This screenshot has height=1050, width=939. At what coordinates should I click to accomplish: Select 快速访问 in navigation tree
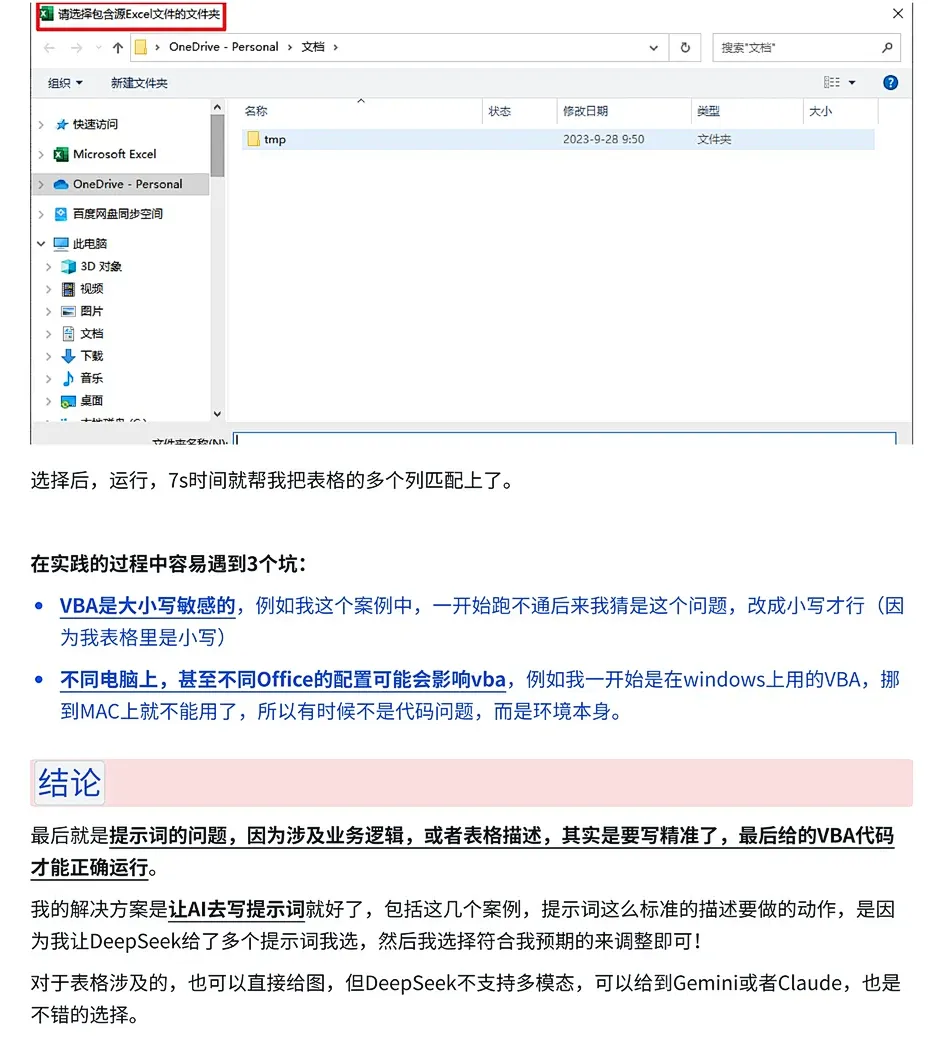95,124
